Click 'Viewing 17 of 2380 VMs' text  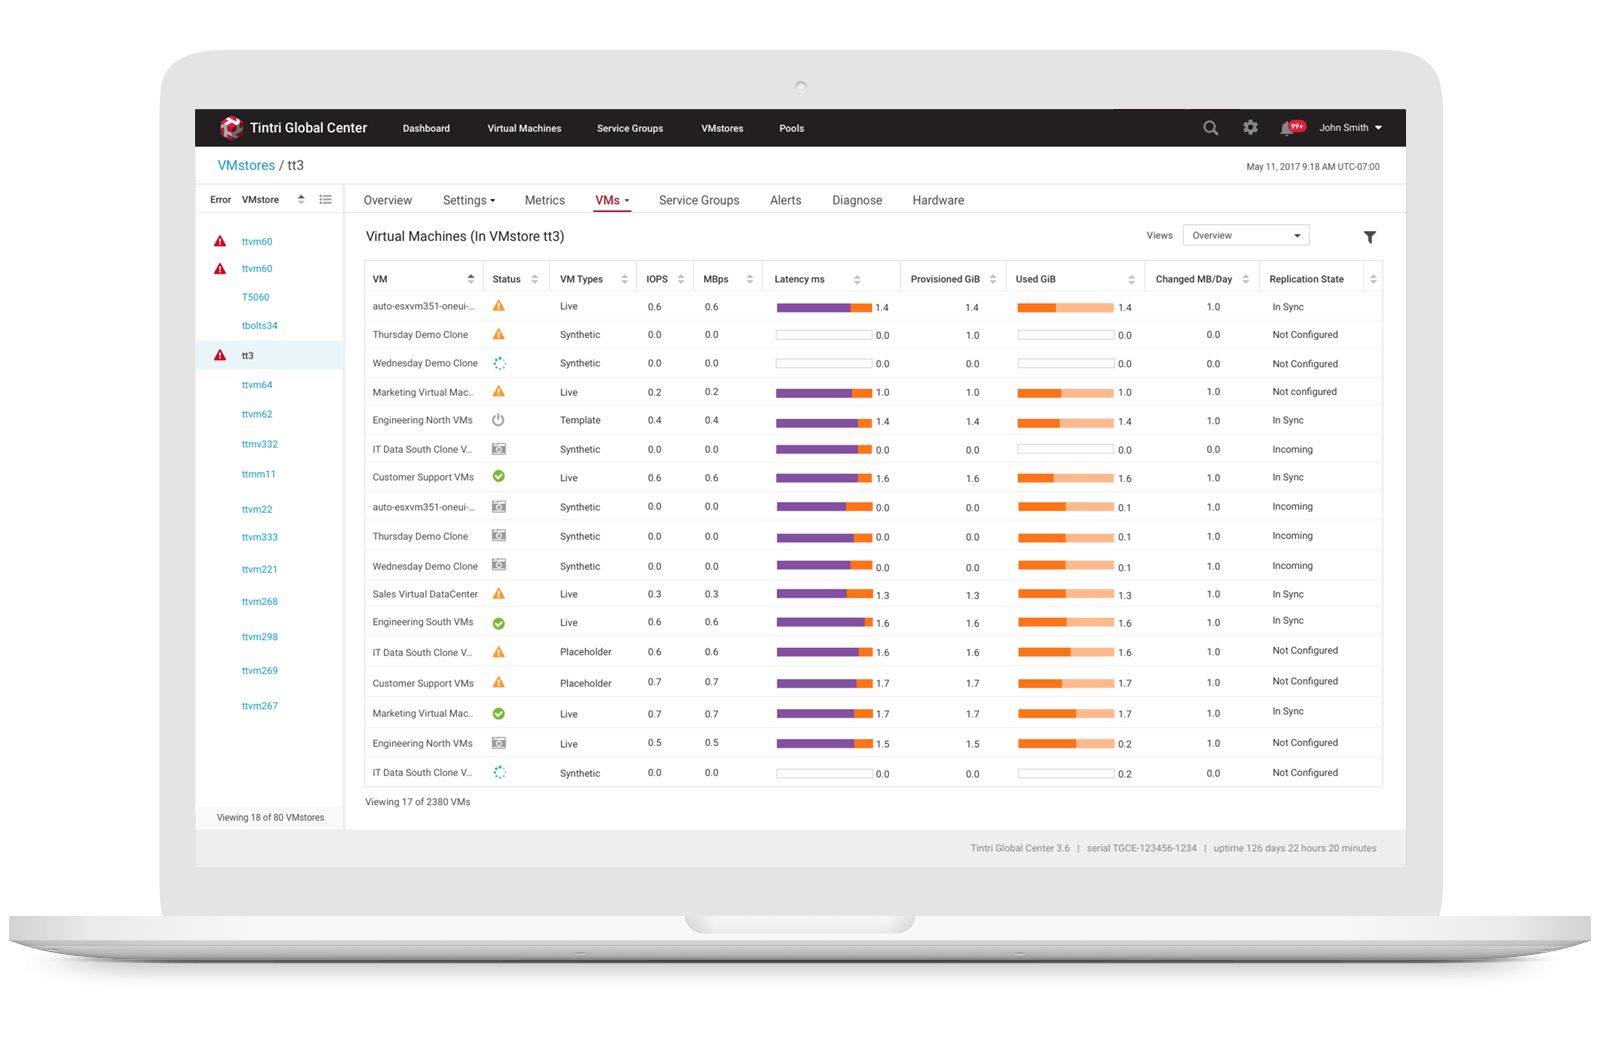(418, 802)
